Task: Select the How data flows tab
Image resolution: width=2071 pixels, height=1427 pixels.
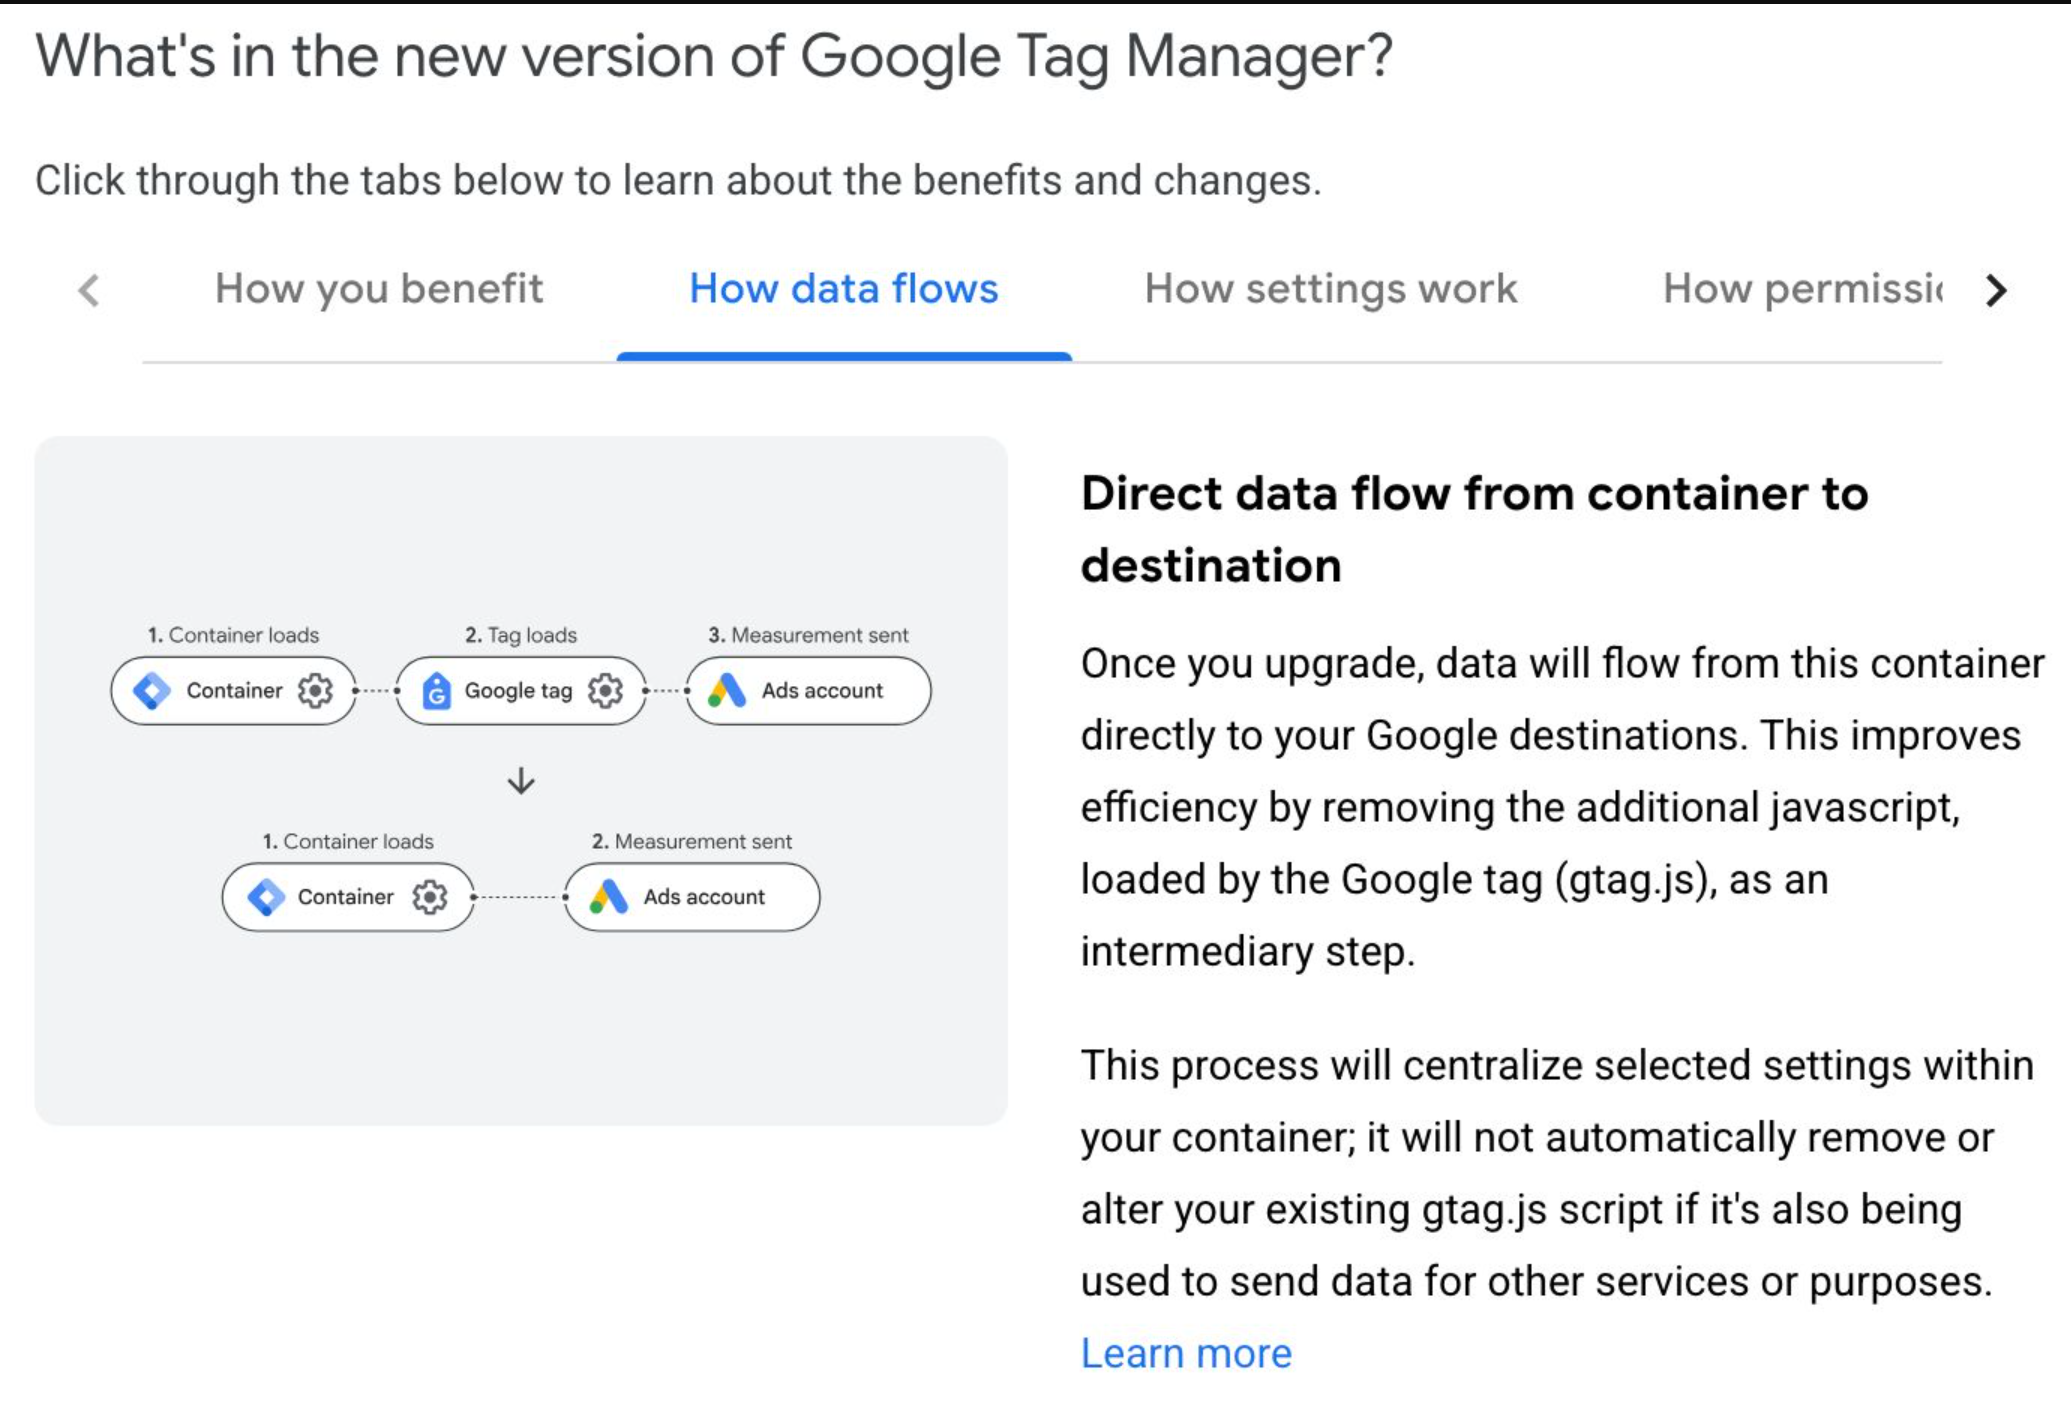Action: [x=844, y=289]
